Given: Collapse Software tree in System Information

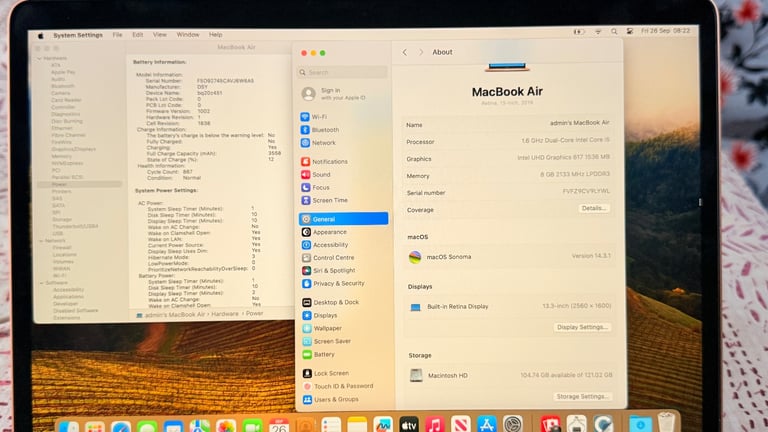Looking at the screenshot, I should [42, 283].
